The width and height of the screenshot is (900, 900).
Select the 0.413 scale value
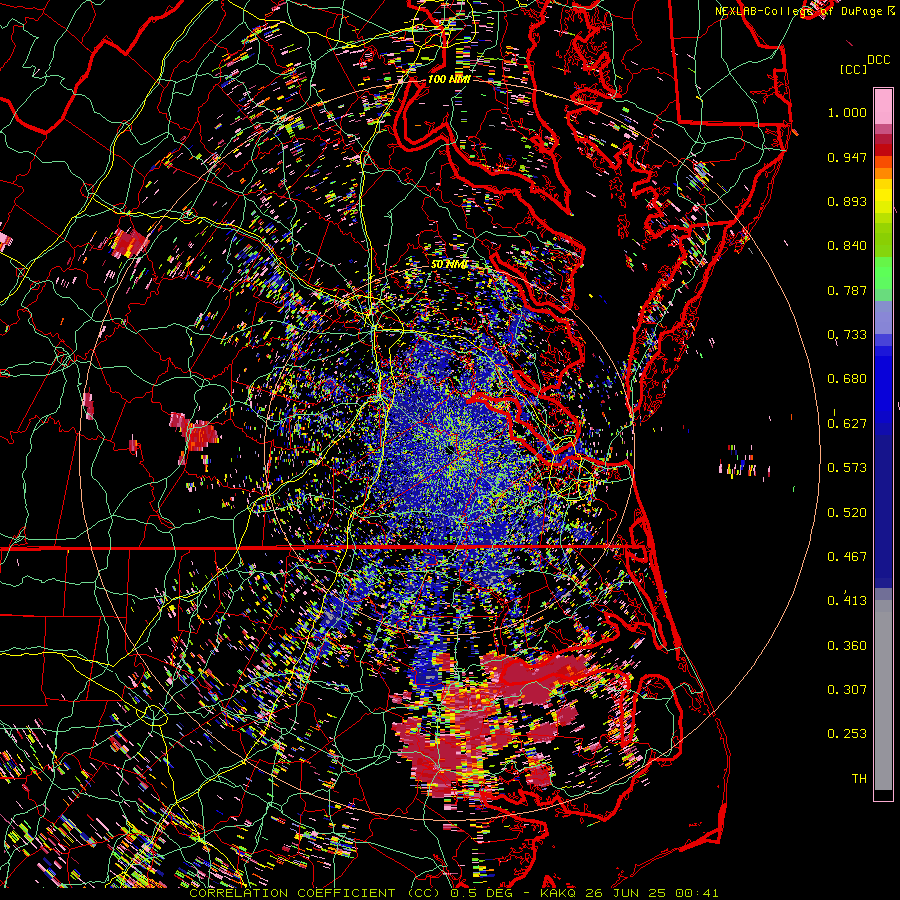[x=847, y=601]
